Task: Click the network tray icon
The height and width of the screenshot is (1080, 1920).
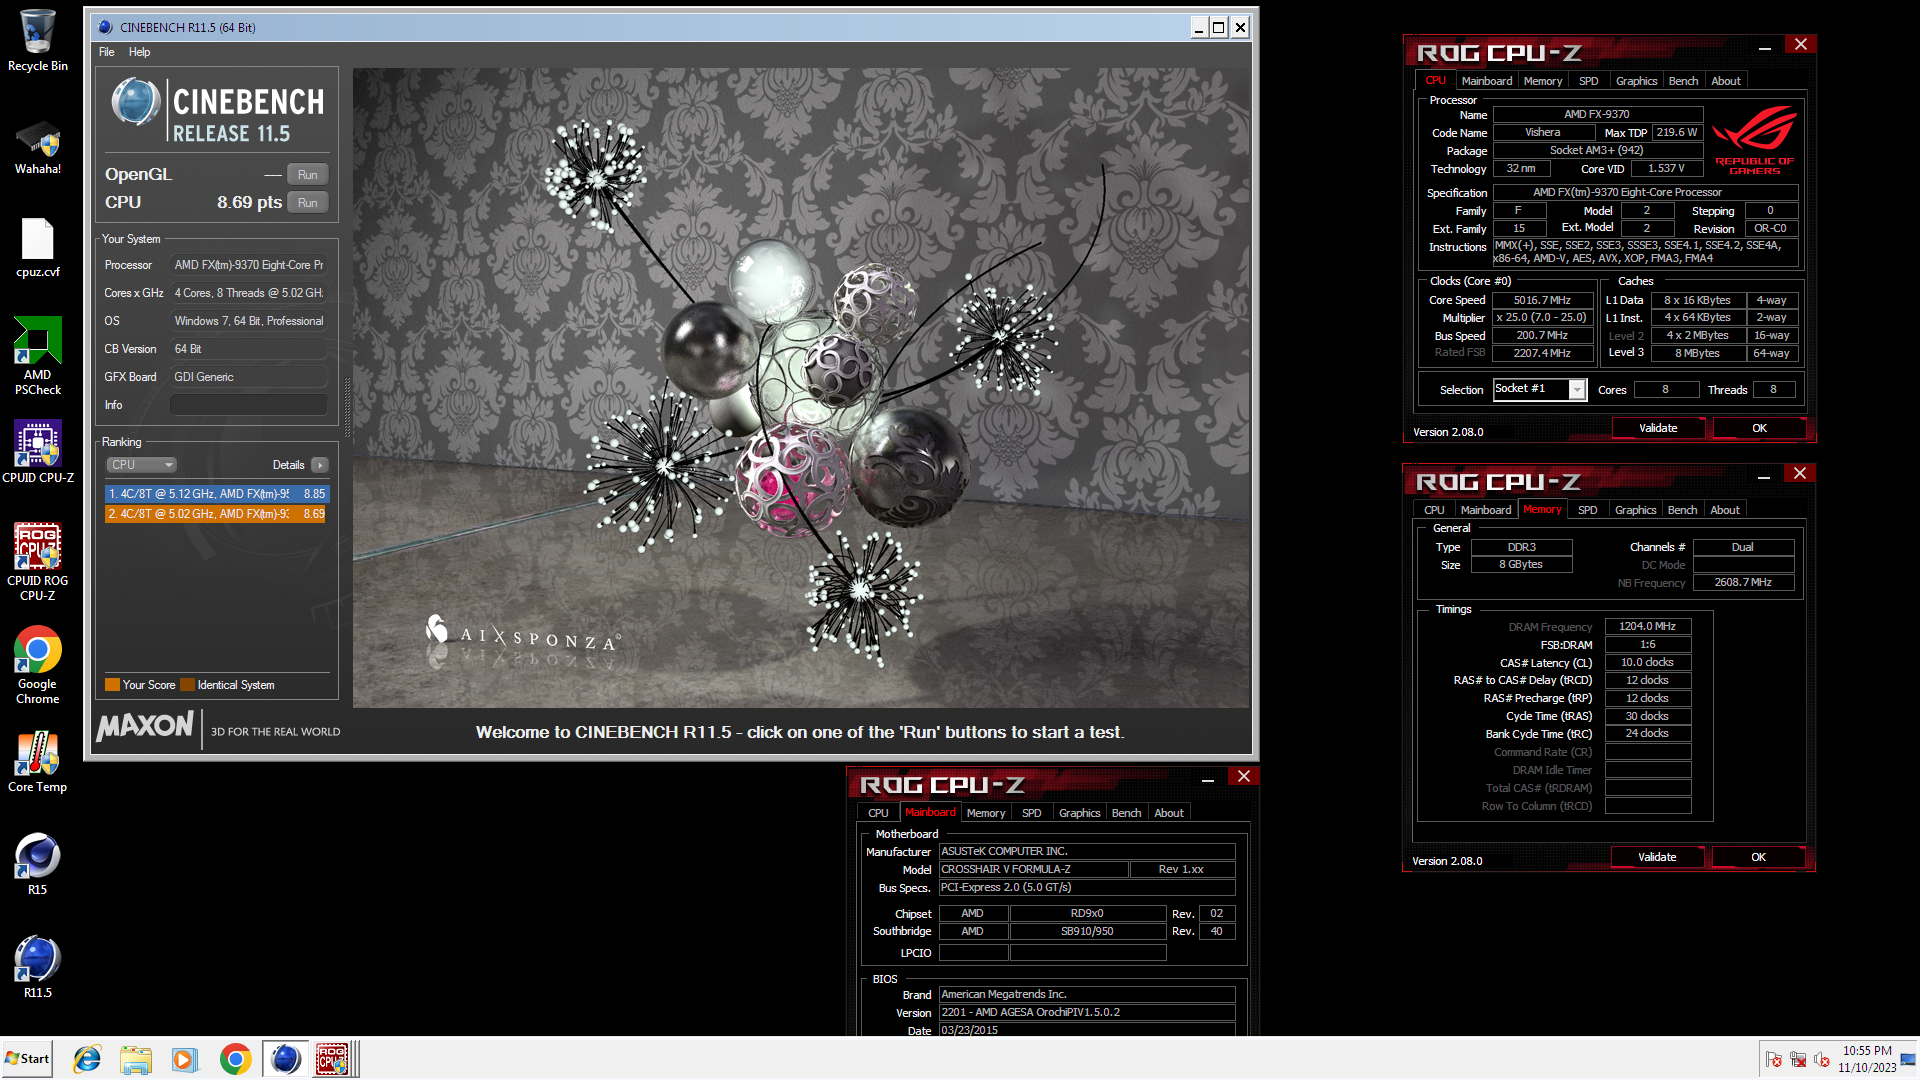Action: pos(1797,1059)
